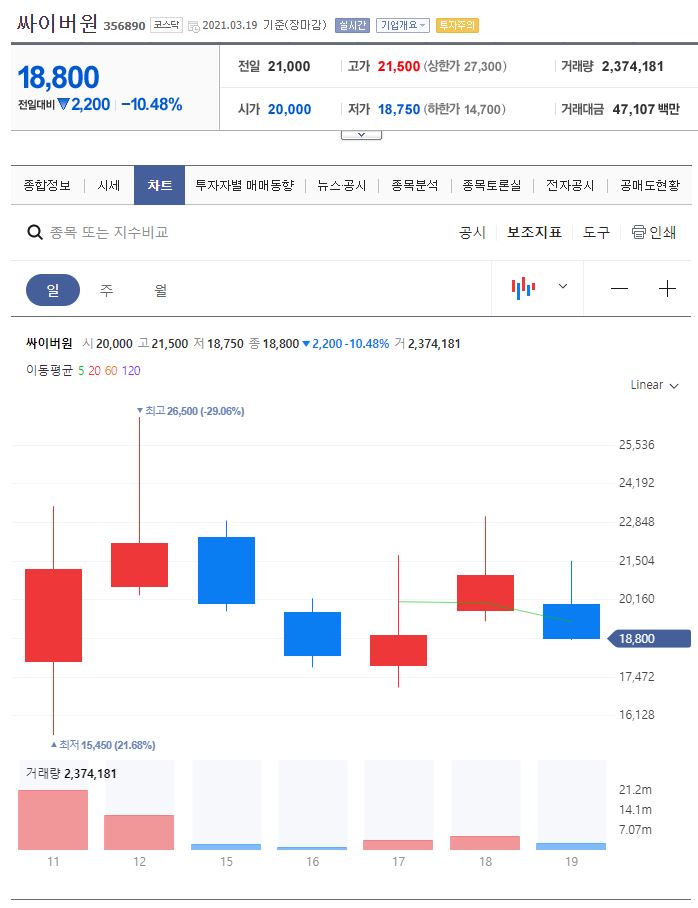
Task: Click the 인쇄 print button
Action: [x=654, y=232]
